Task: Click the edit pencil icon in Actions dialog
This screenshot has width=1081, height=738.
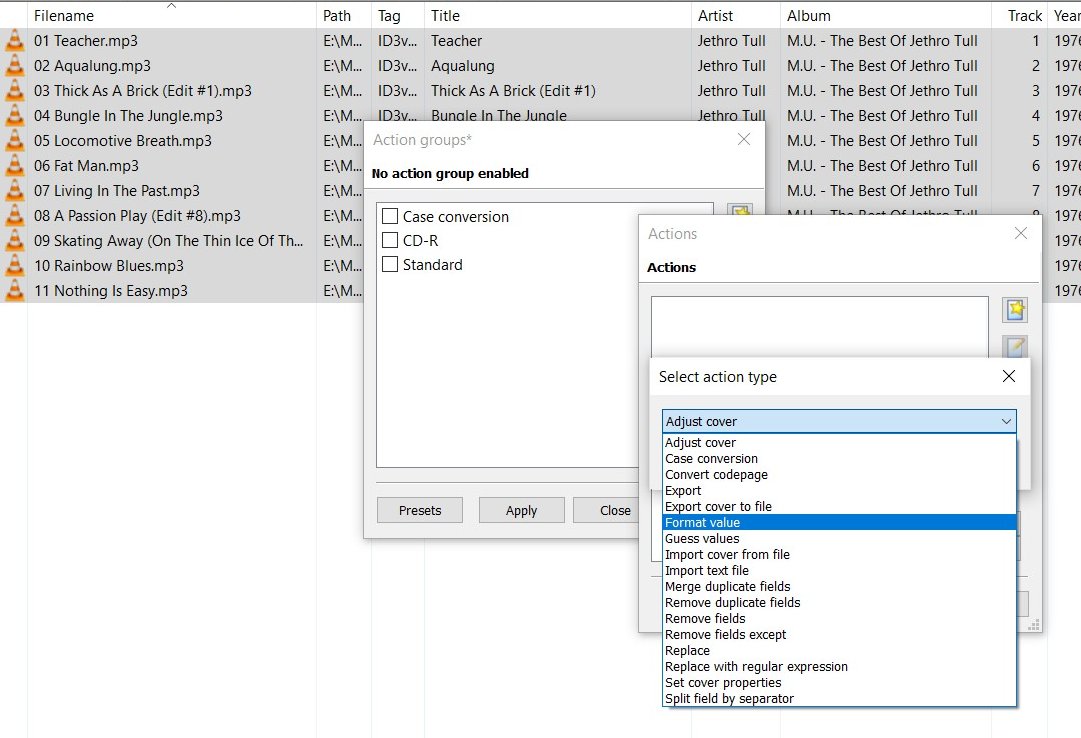Action: click(x=1015, y=347)
